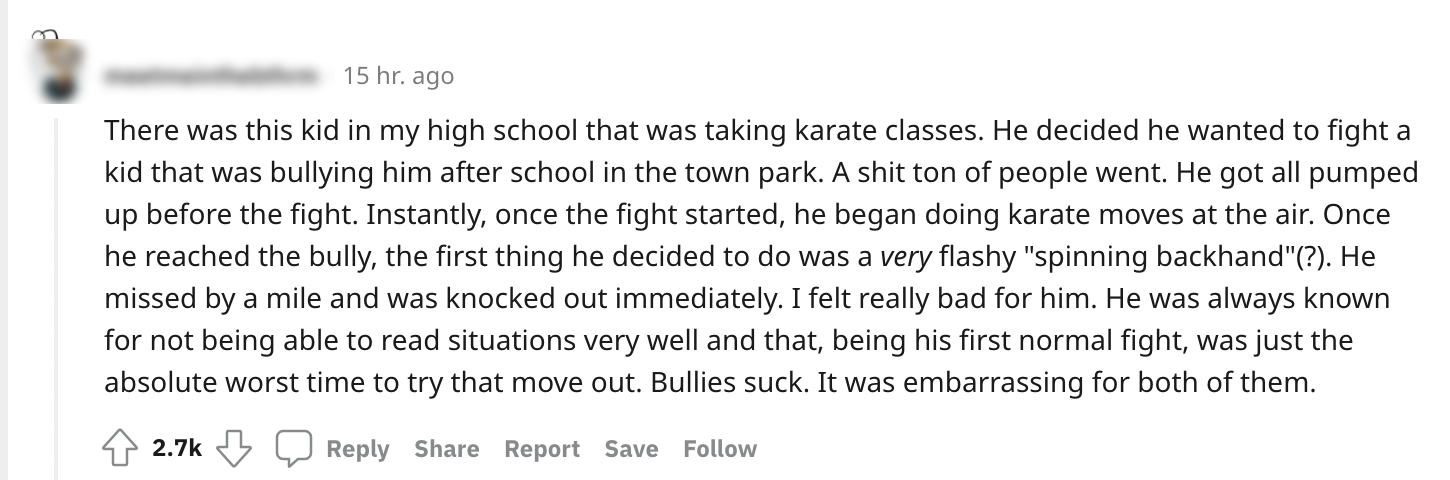1450x480 pixels.
Task: Open the "15 hr. ago" timestamp permalink
Action: (x=398, y=75)
